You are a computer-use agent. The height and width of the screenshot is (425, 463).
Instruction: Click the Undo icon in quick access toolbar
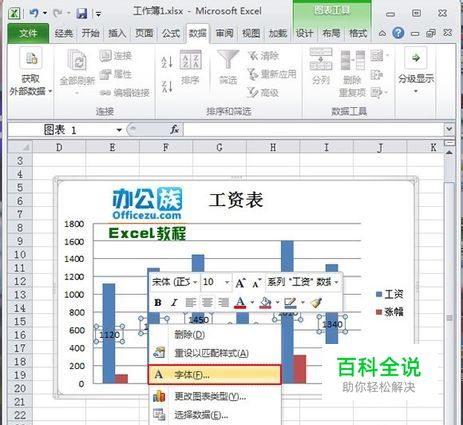click(x=34, y=13)
